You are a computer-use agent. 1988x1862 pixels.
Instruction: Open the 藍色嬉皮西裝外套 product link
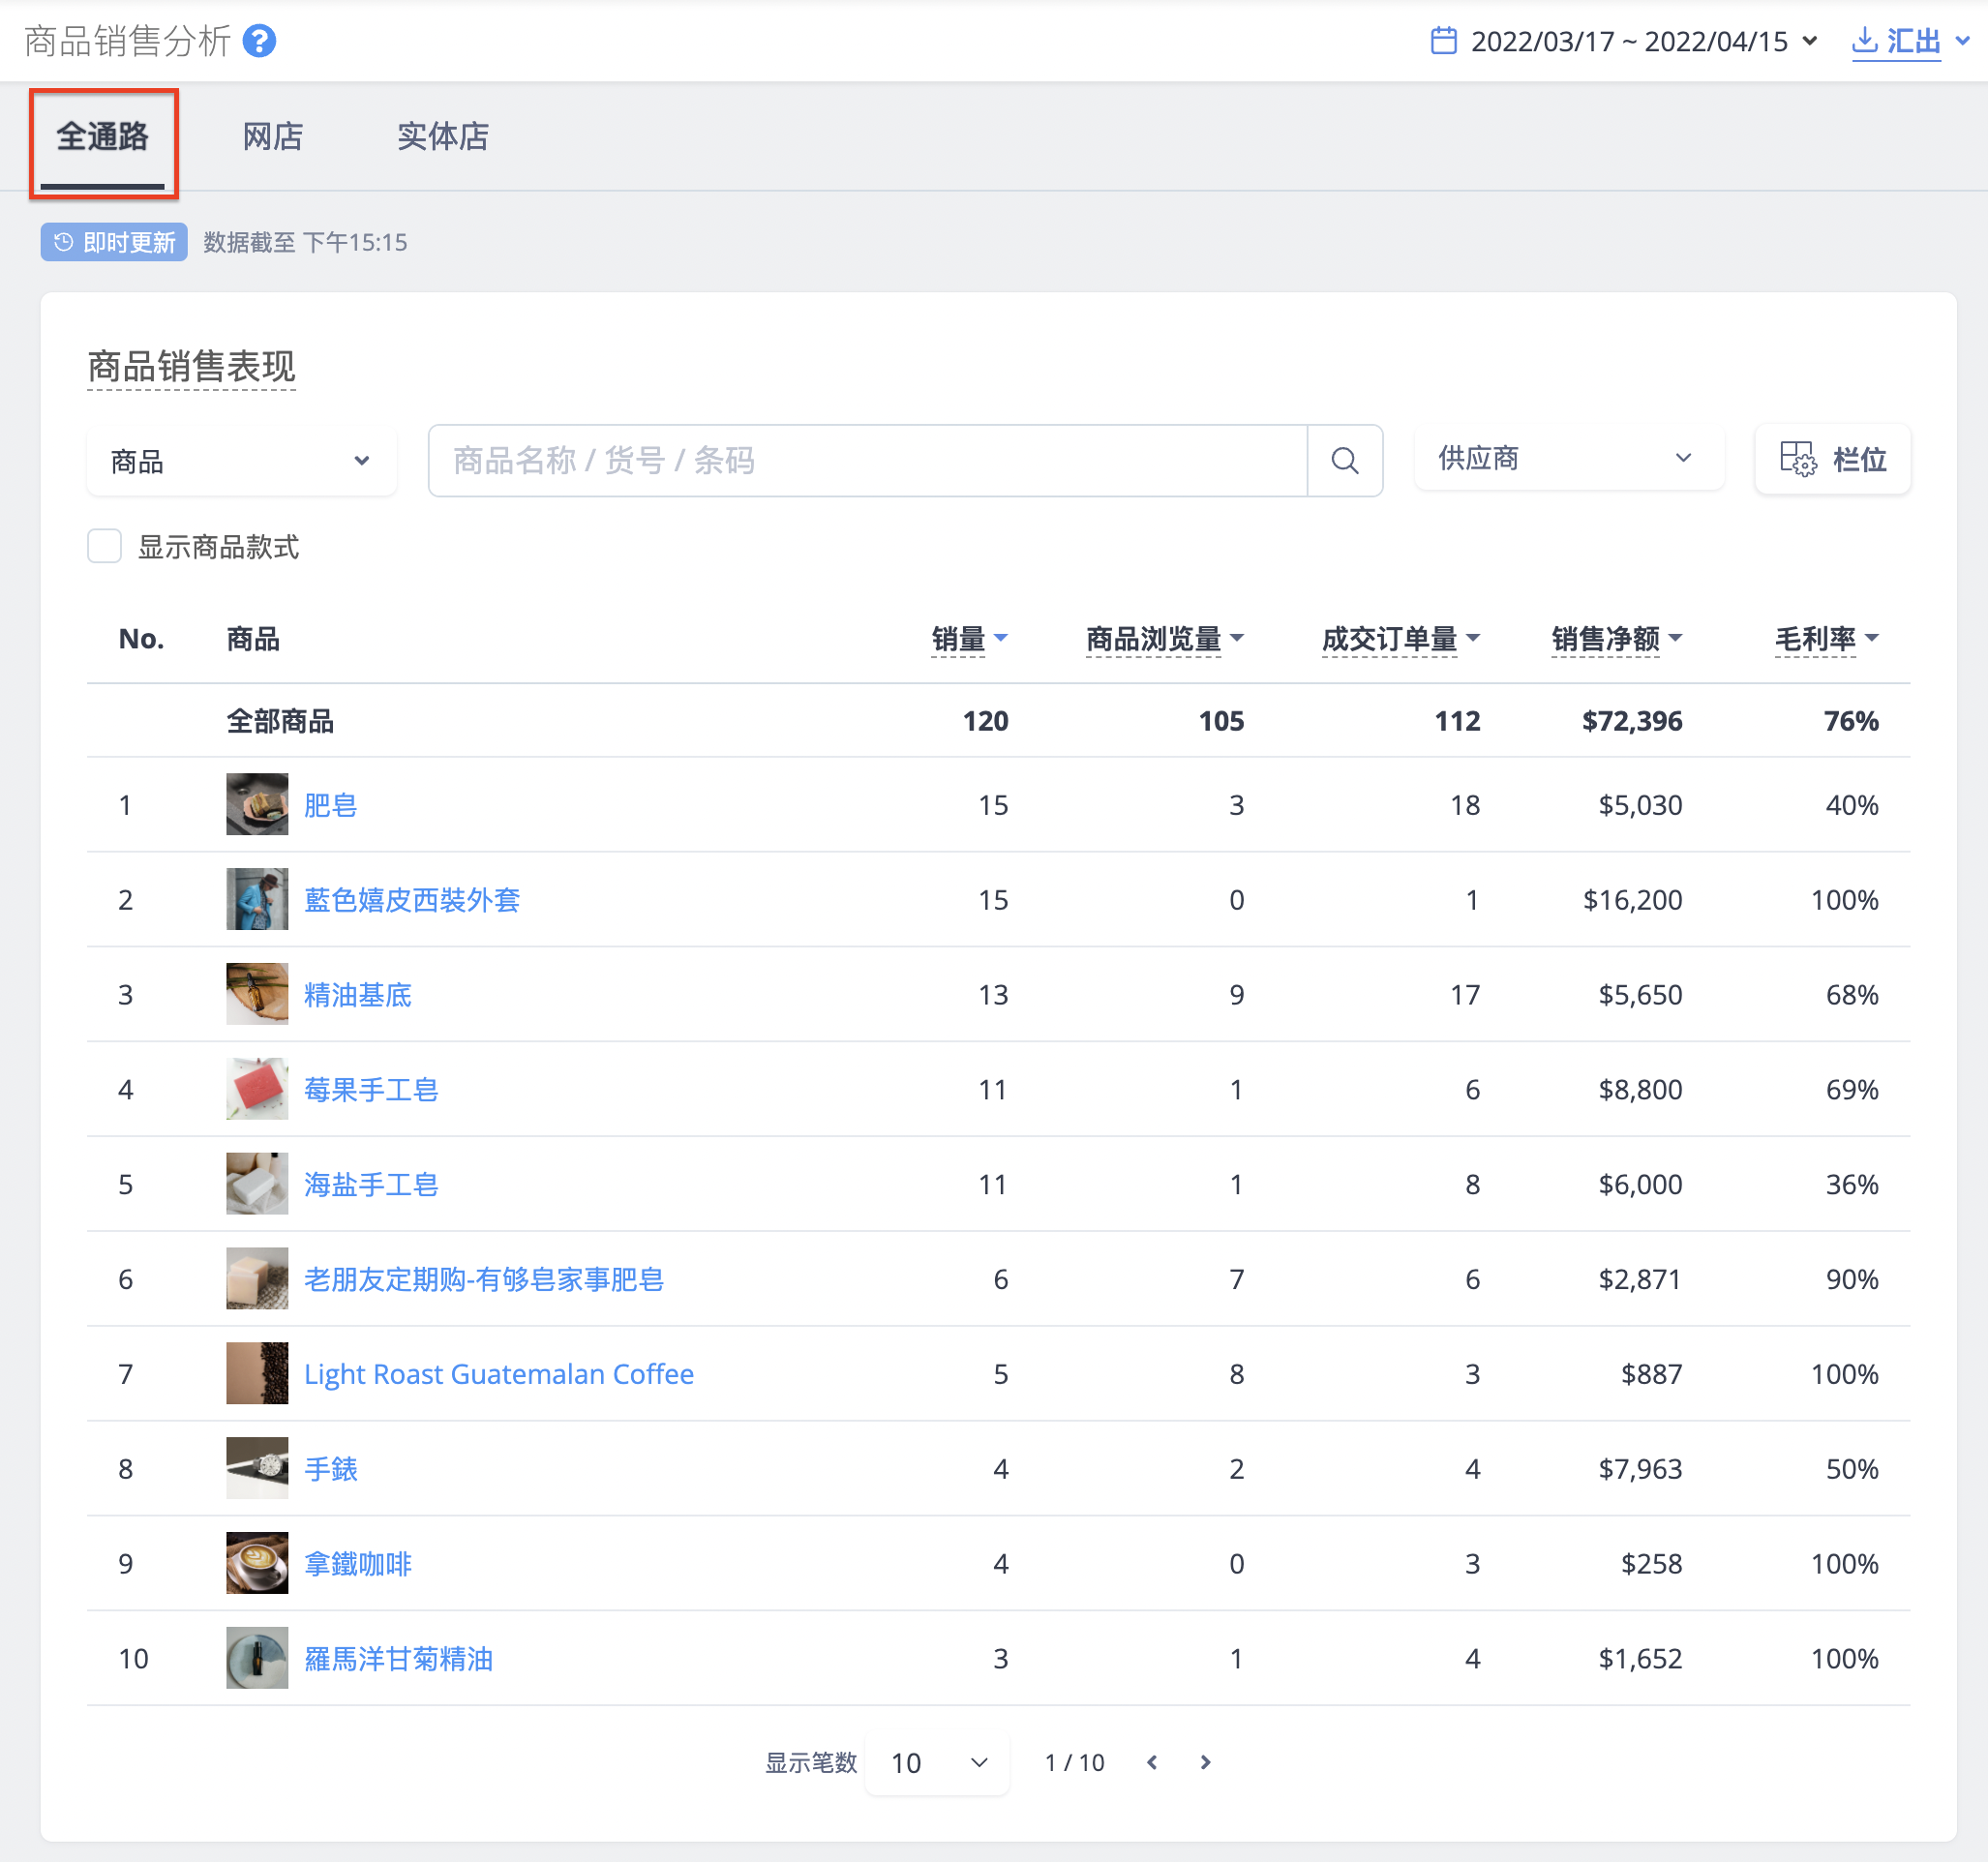[411, 900]
